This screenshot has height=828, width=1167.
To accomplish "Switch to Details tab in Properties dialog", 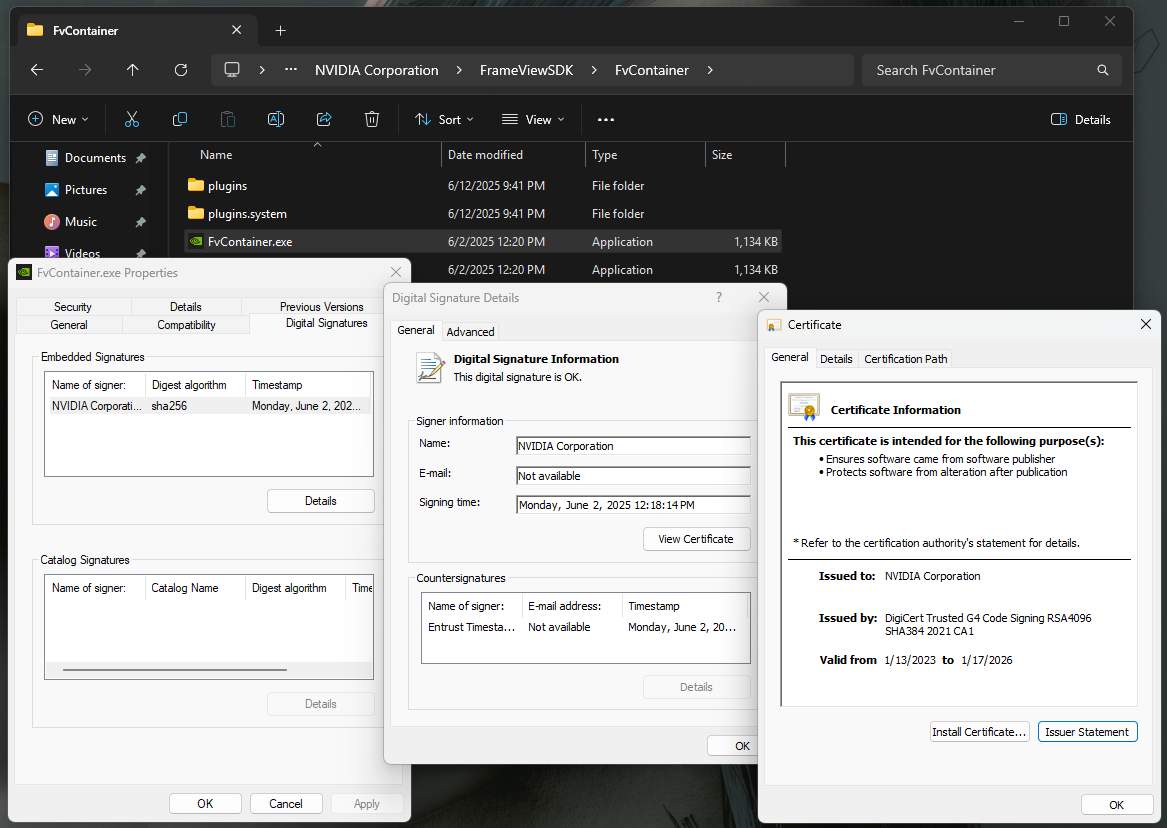I will (x=185, y=307).
